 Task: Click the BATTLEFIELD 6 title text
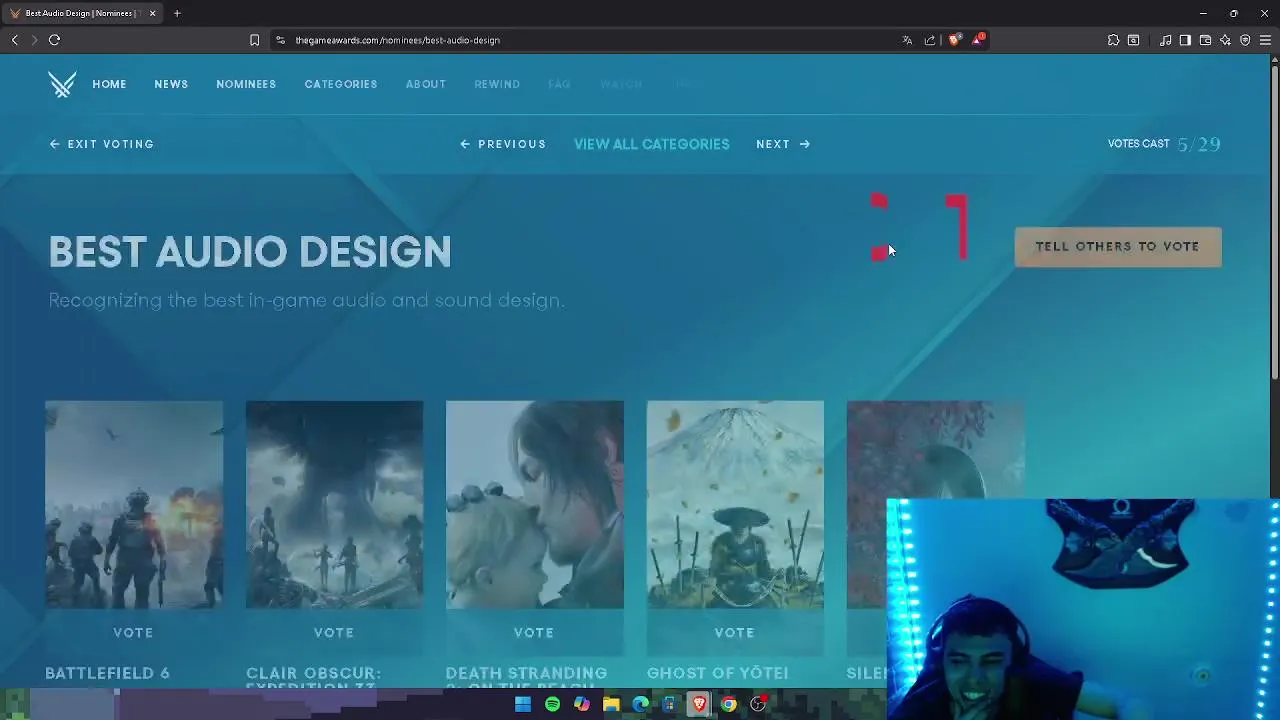click(107, 673)
